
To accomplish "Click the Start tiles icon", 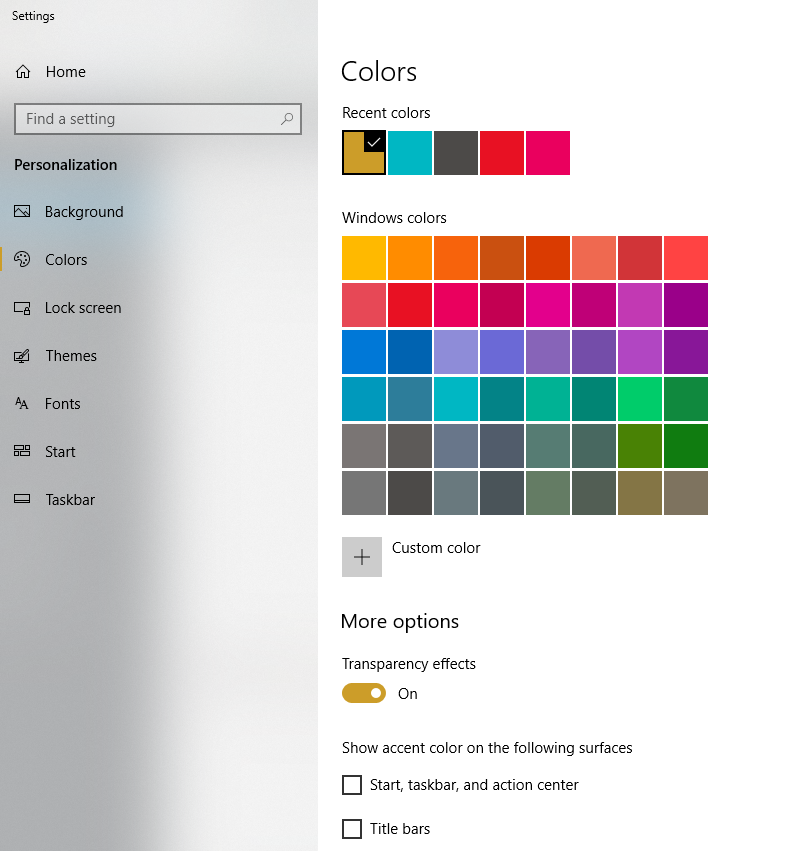I will (22, 451).
